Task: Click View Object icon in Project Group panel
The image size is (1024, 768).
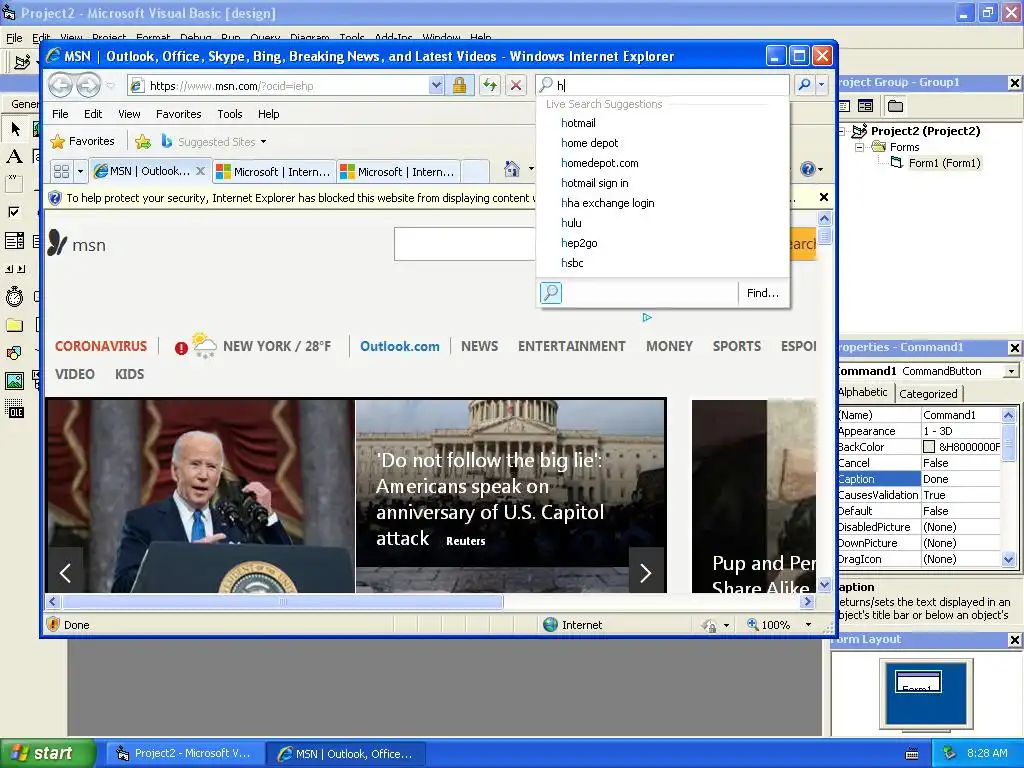Action: coord(865,106)
